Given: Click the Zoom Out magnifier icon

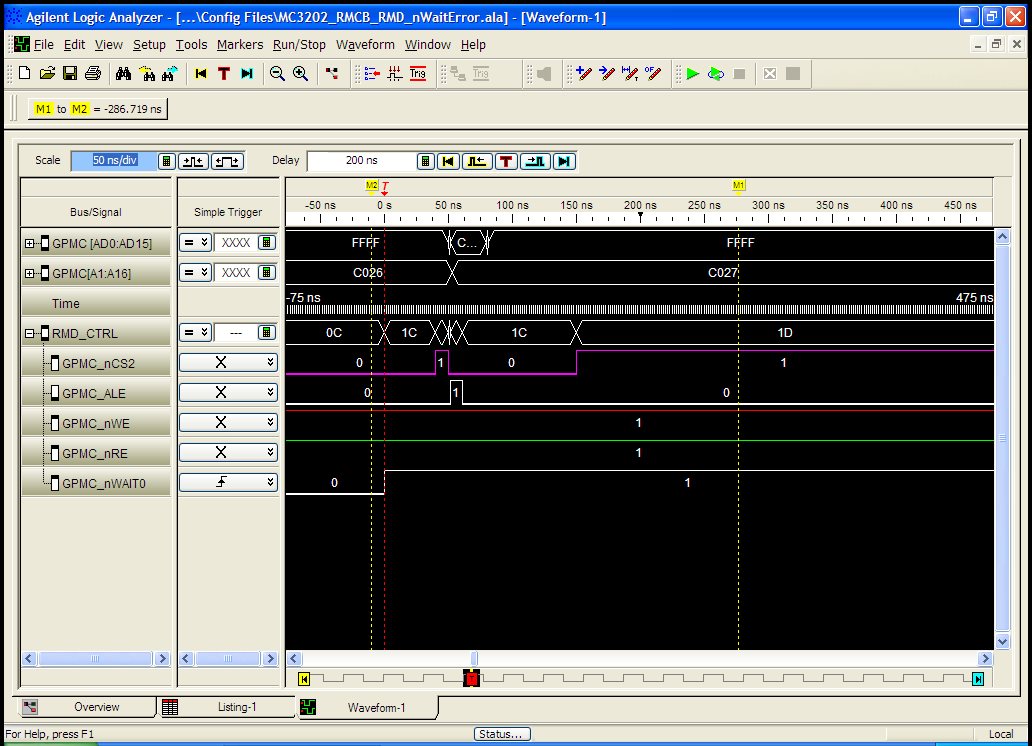Looking at the screenshot, I should 278,74.
